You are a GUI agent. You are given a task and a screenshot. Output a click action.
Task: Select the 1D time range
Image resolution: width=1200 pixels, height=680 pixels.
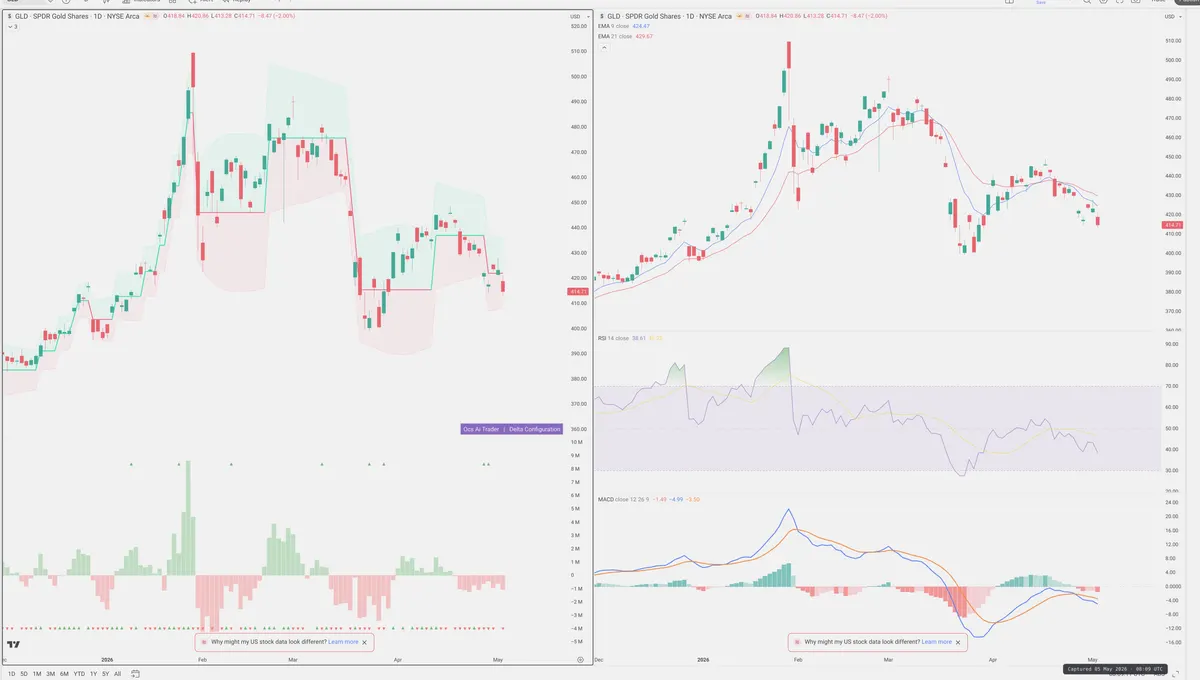11,674
